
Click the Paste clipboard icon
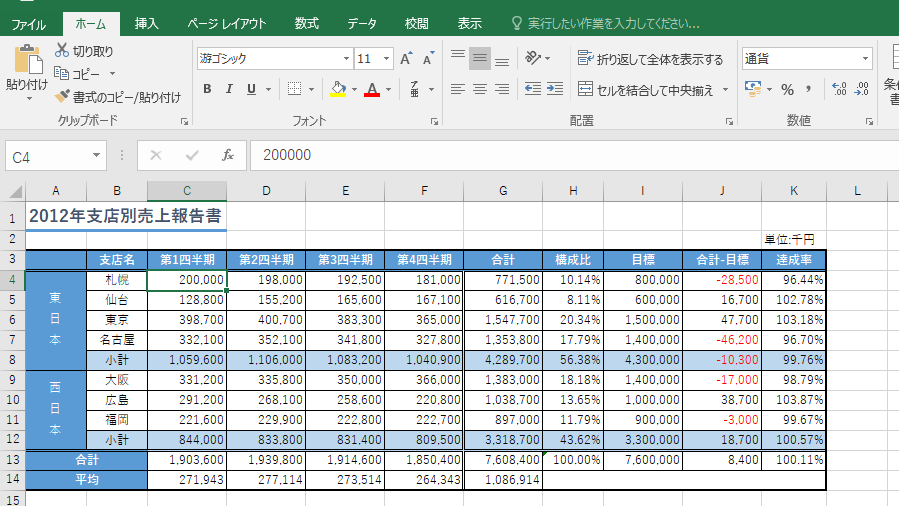tap(28, 60)
